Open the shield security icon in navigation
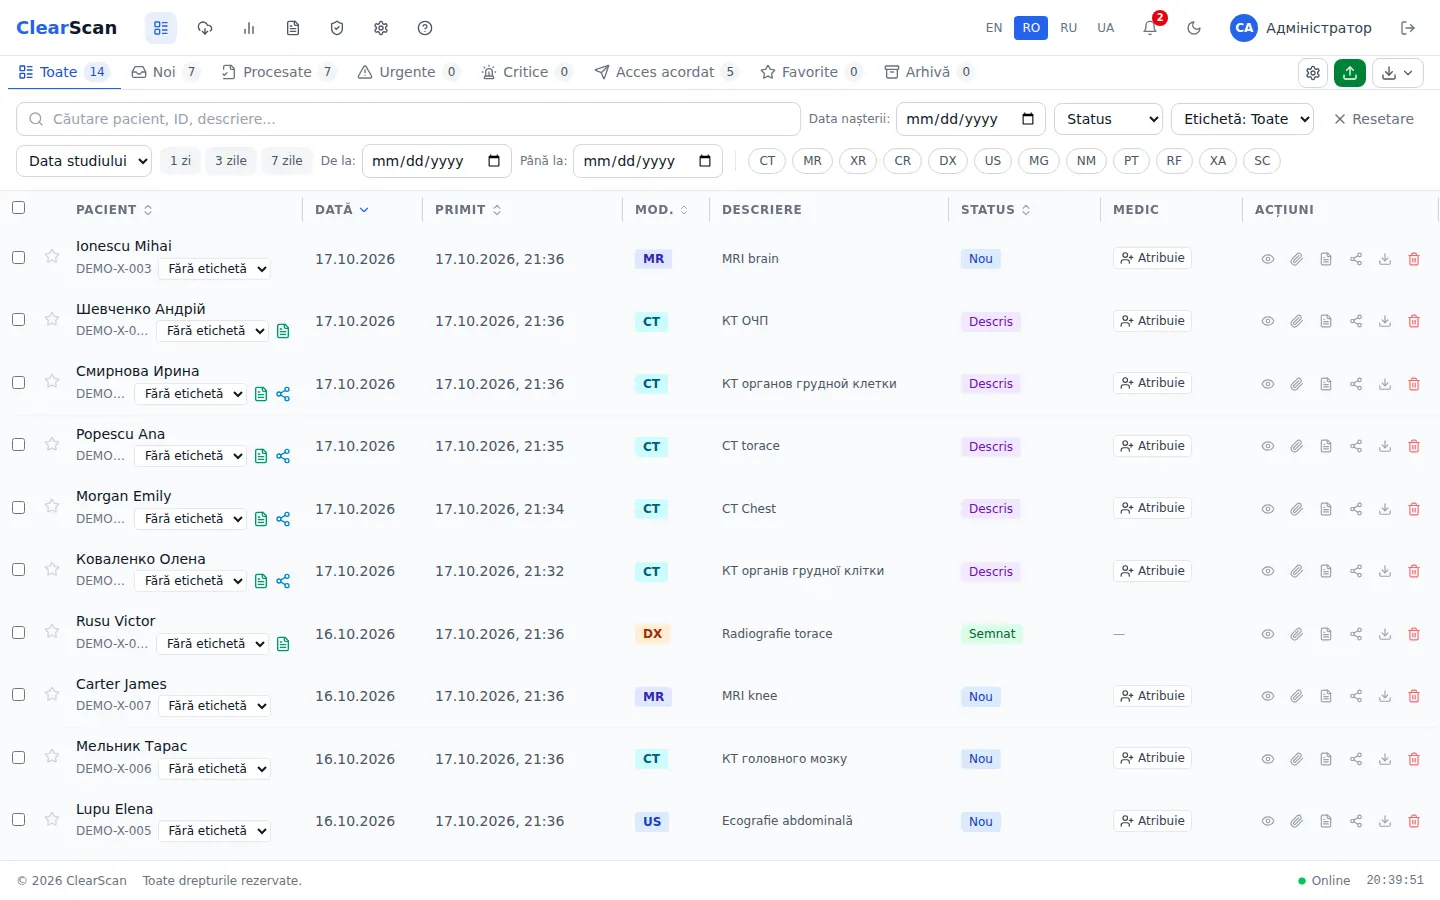Viewport: 1440px width, 900px height. [337, 28]
